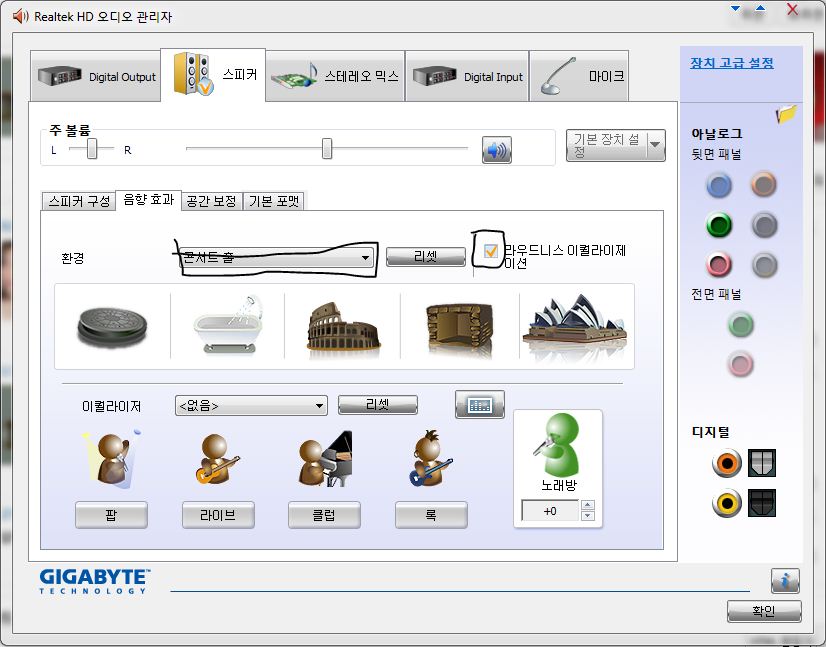Select the sewer manhole environment icon
This screenshot has height=647, width=826.
(x=112, y=328)
